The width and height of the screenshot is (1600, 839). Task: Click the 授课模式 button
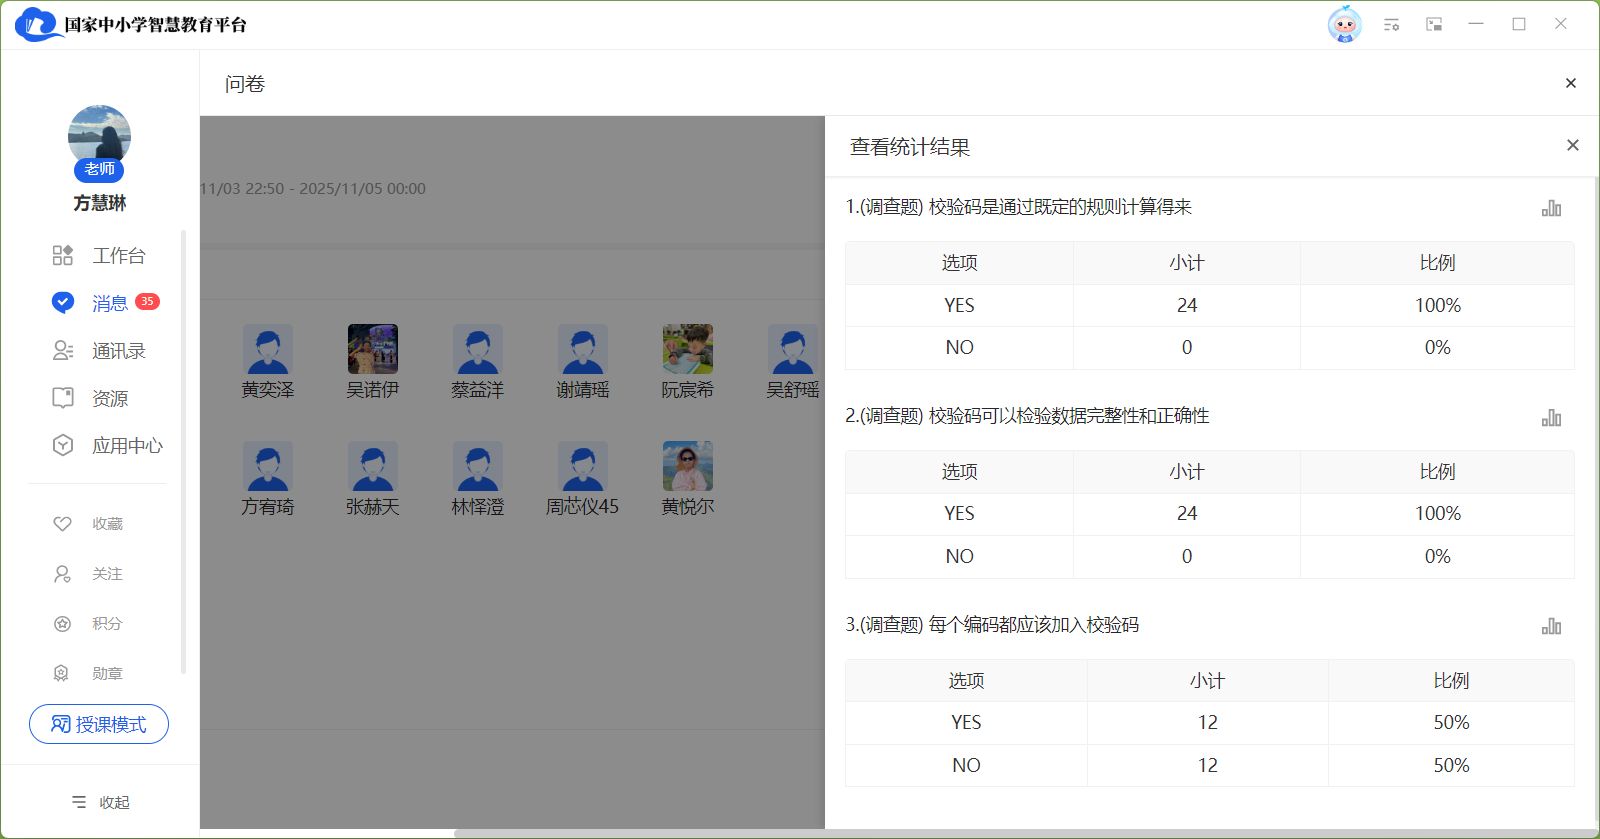pyautogui.click(x=99, y=724)
